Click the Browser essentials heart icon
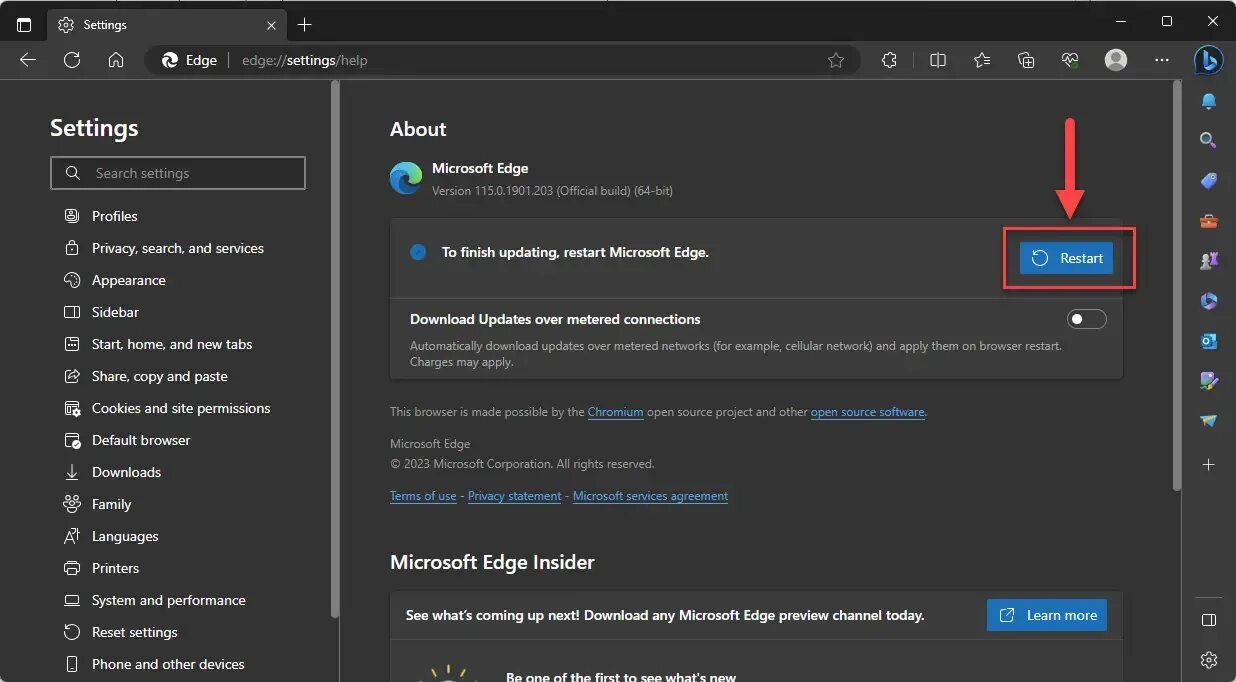Viewport: 1236px width, 682px height. coord(1070,60)
